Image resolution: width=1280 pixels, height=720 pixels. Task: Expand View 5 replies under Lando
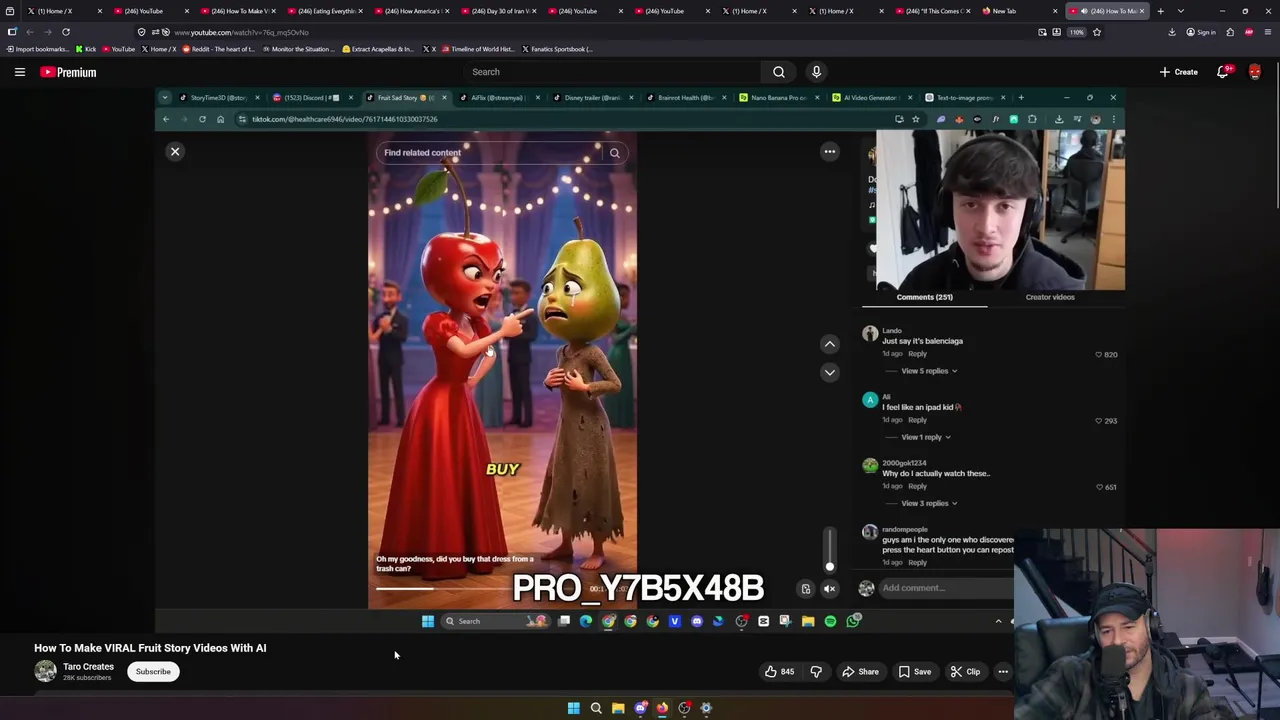click(x=929, y=371)
